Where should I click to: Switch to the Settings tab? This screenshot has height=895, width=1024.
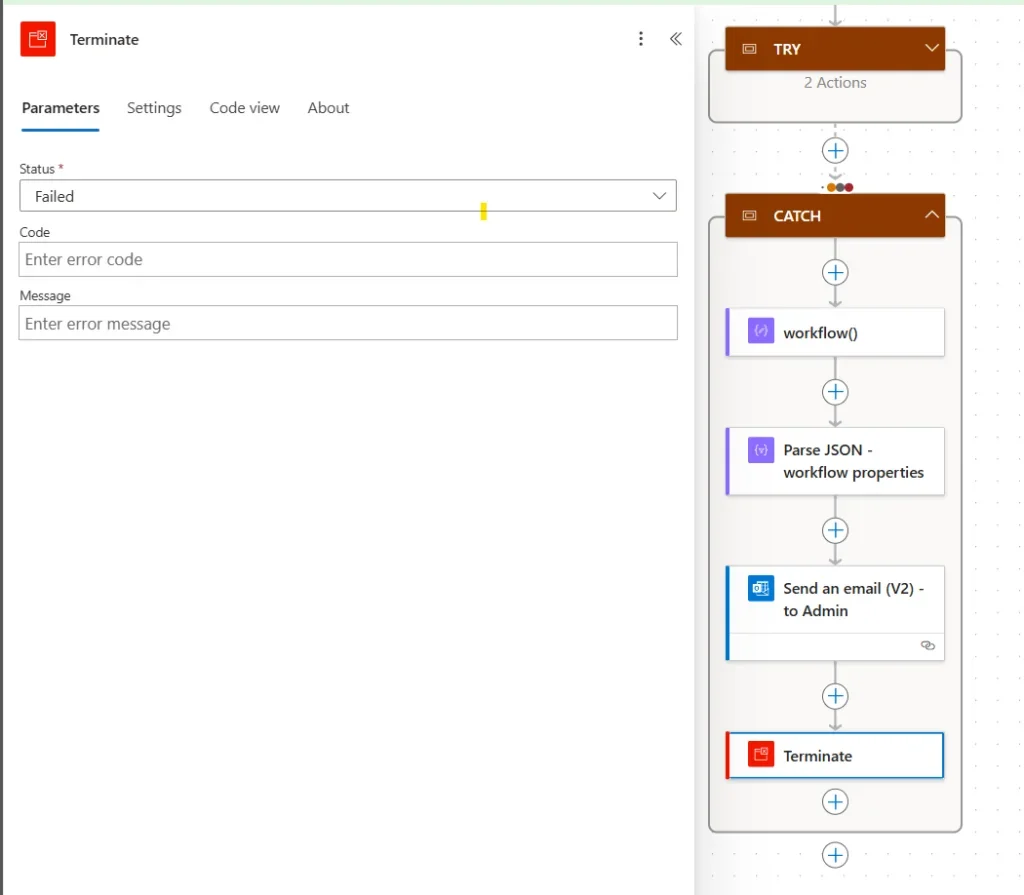pos(154,108)
